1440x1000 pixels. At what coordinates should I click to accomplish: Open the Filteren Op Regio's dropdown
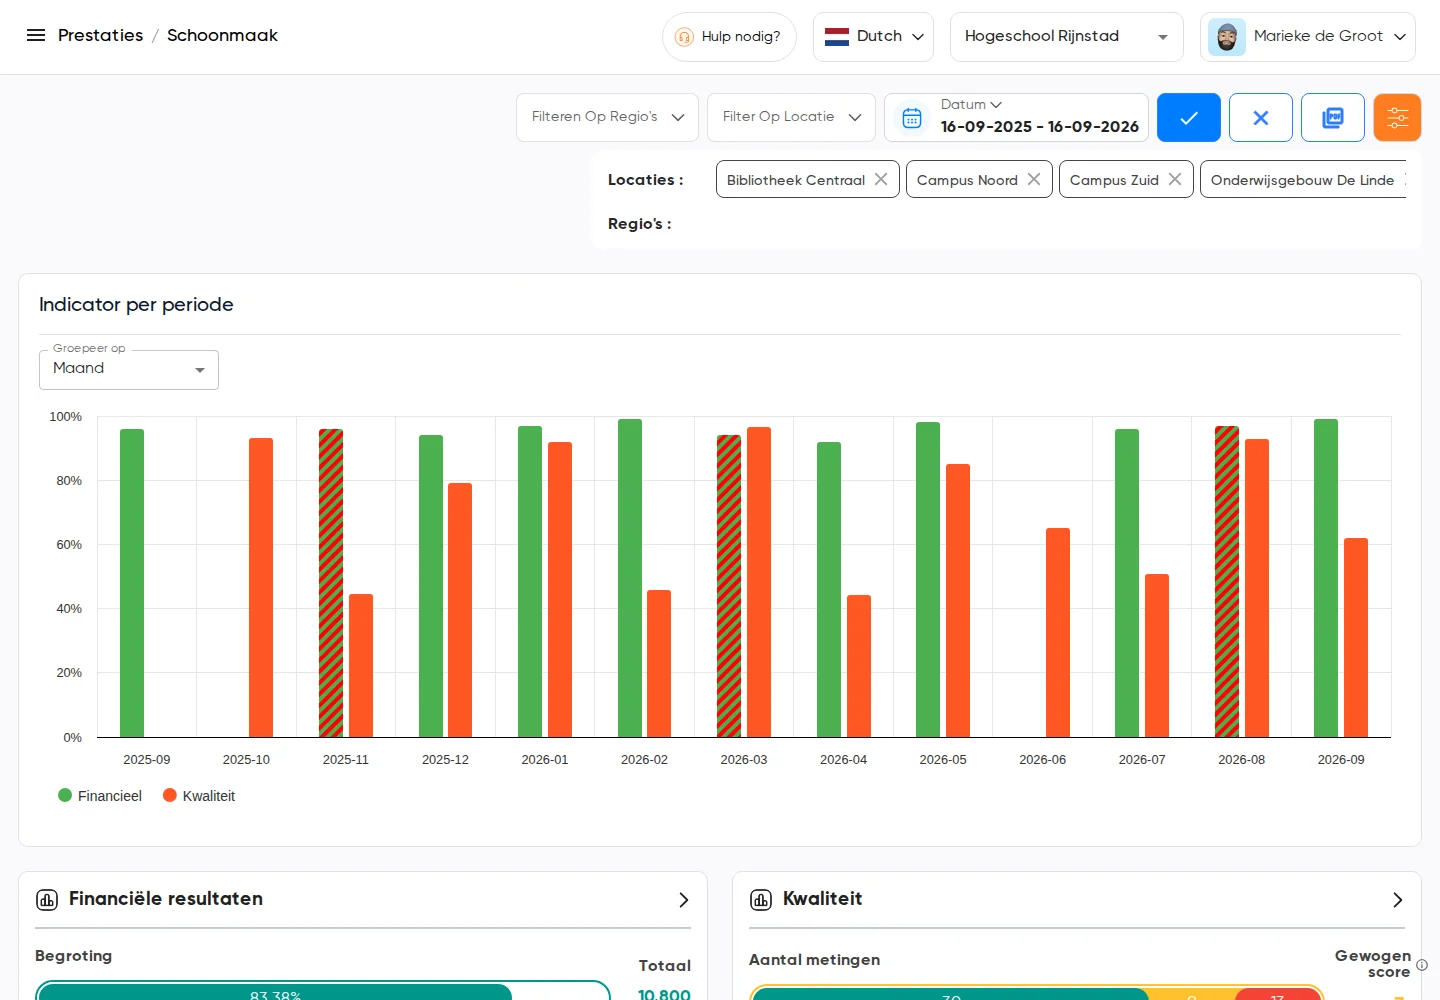pos(608,118)
